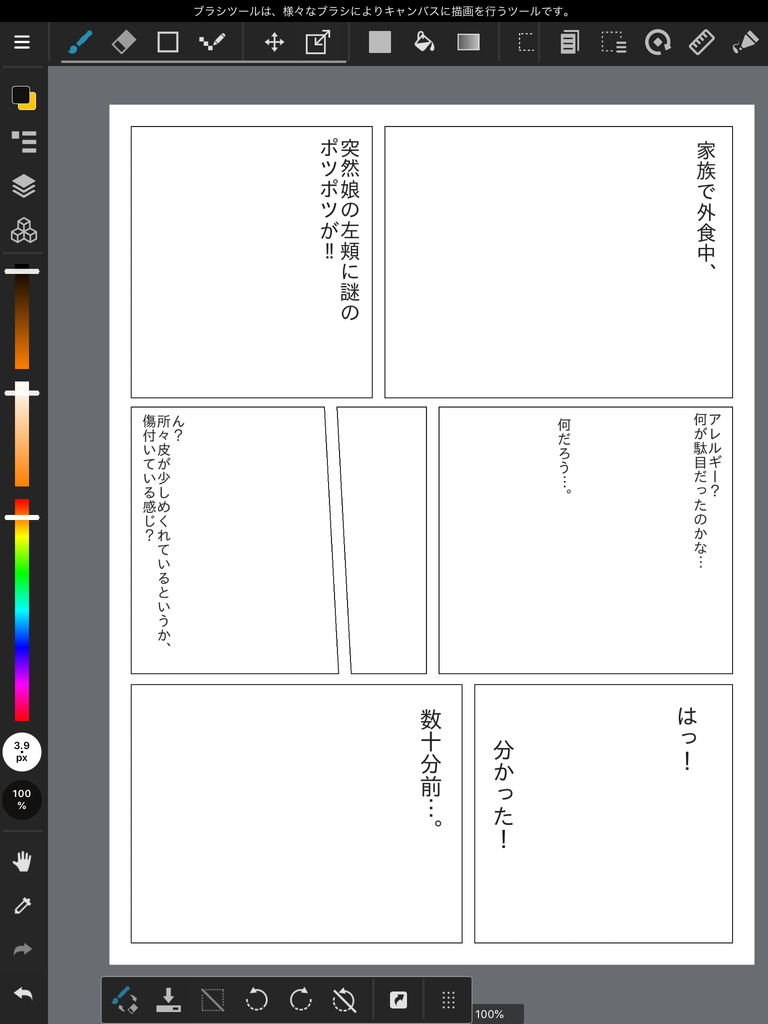Select the Transform tool

point(318,42)
